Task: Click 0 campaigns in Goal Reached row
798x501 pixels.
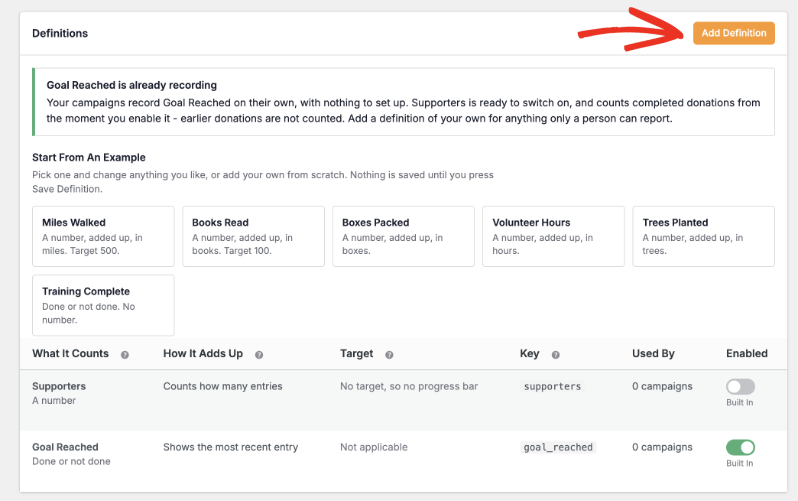Action: [662, 447]
